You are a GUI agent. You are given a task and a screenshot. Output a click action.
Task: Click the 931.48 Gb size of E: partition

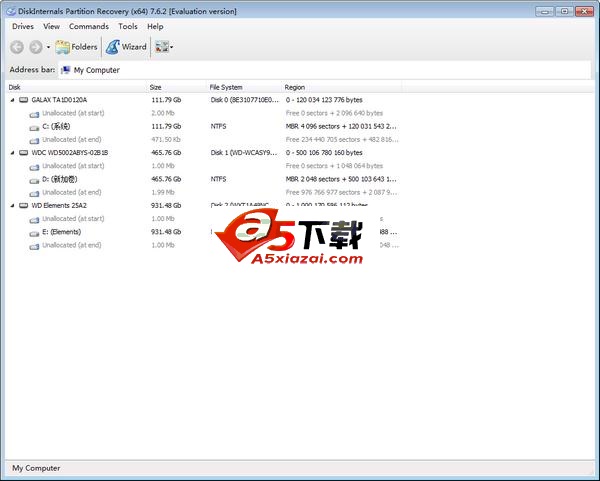[x=166, y=232]
